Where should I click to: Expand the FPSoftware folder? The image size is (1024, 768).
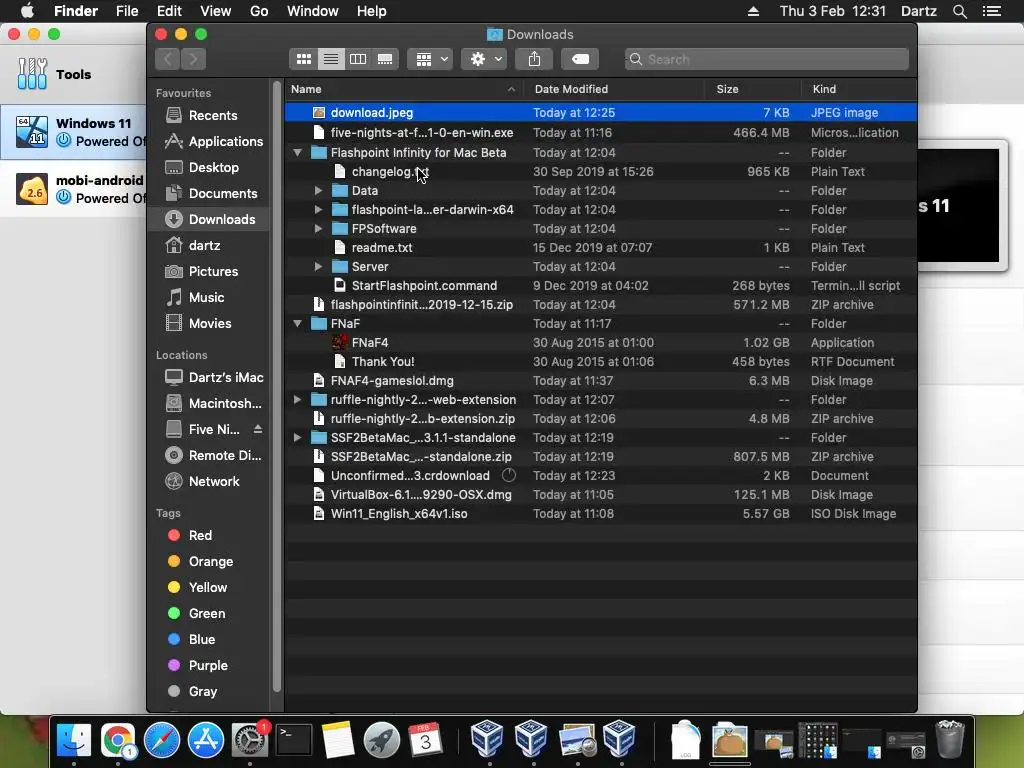click(318, 229)
